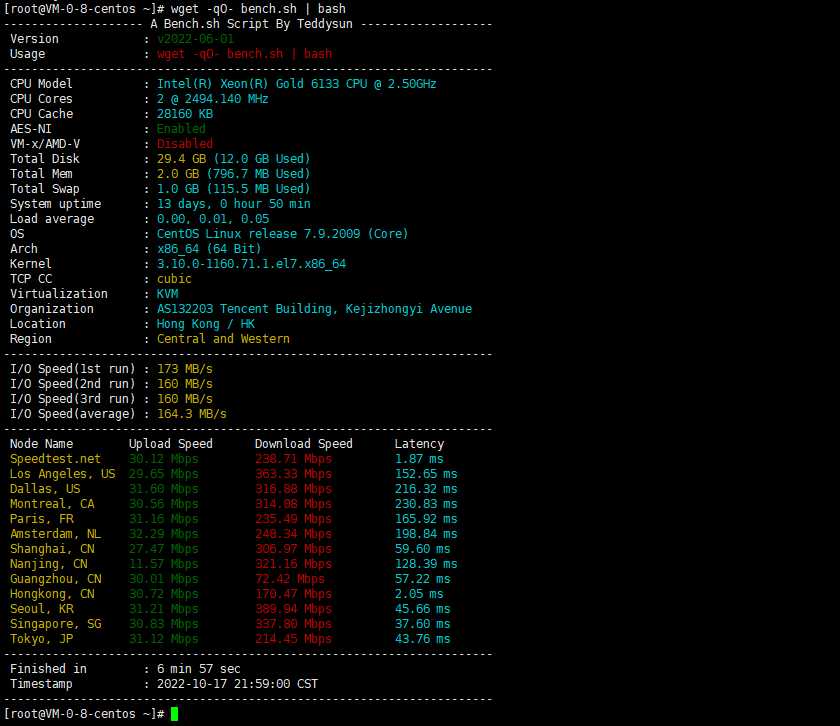Image resolution: width=840 pixels, height=726 pixels.
Task: Click the green AES-NI Enabled value
Action: (181, 129)
